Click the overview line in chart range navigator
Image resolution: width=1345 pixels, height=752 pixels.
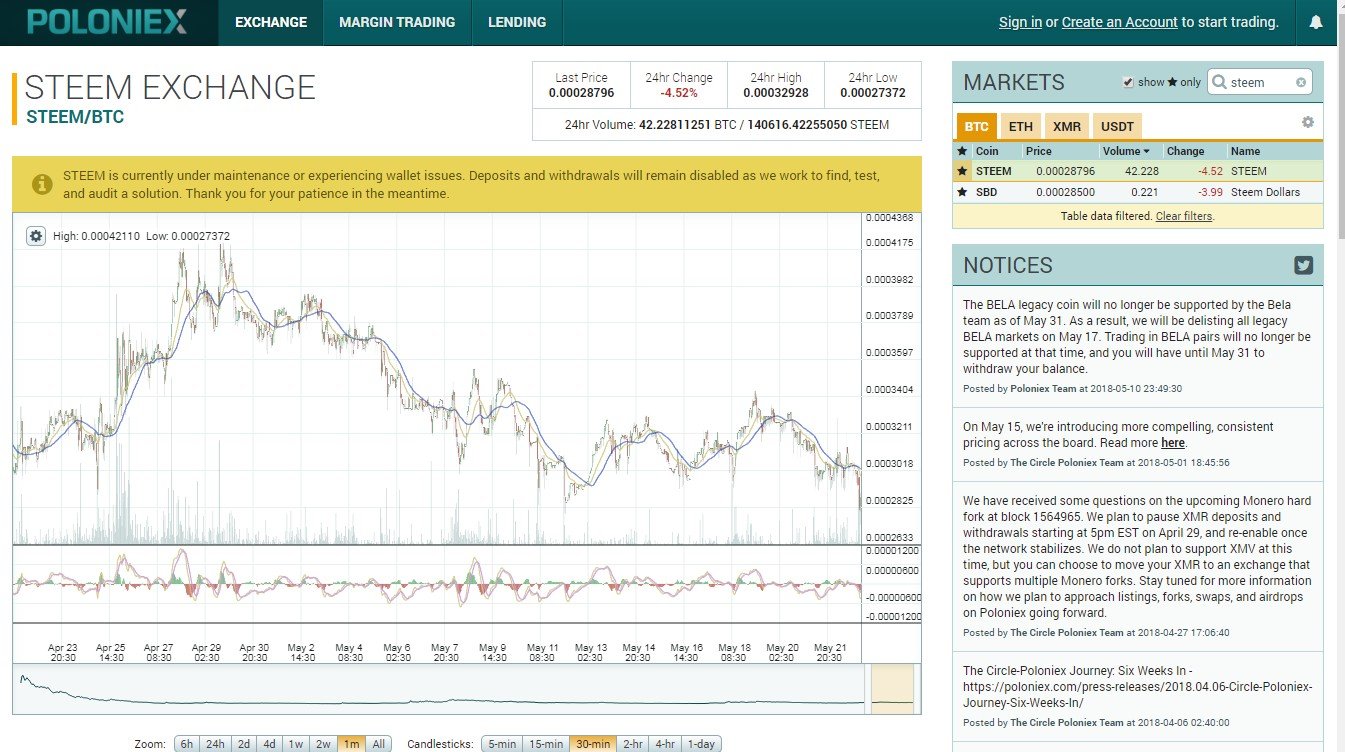coord(440,689)
